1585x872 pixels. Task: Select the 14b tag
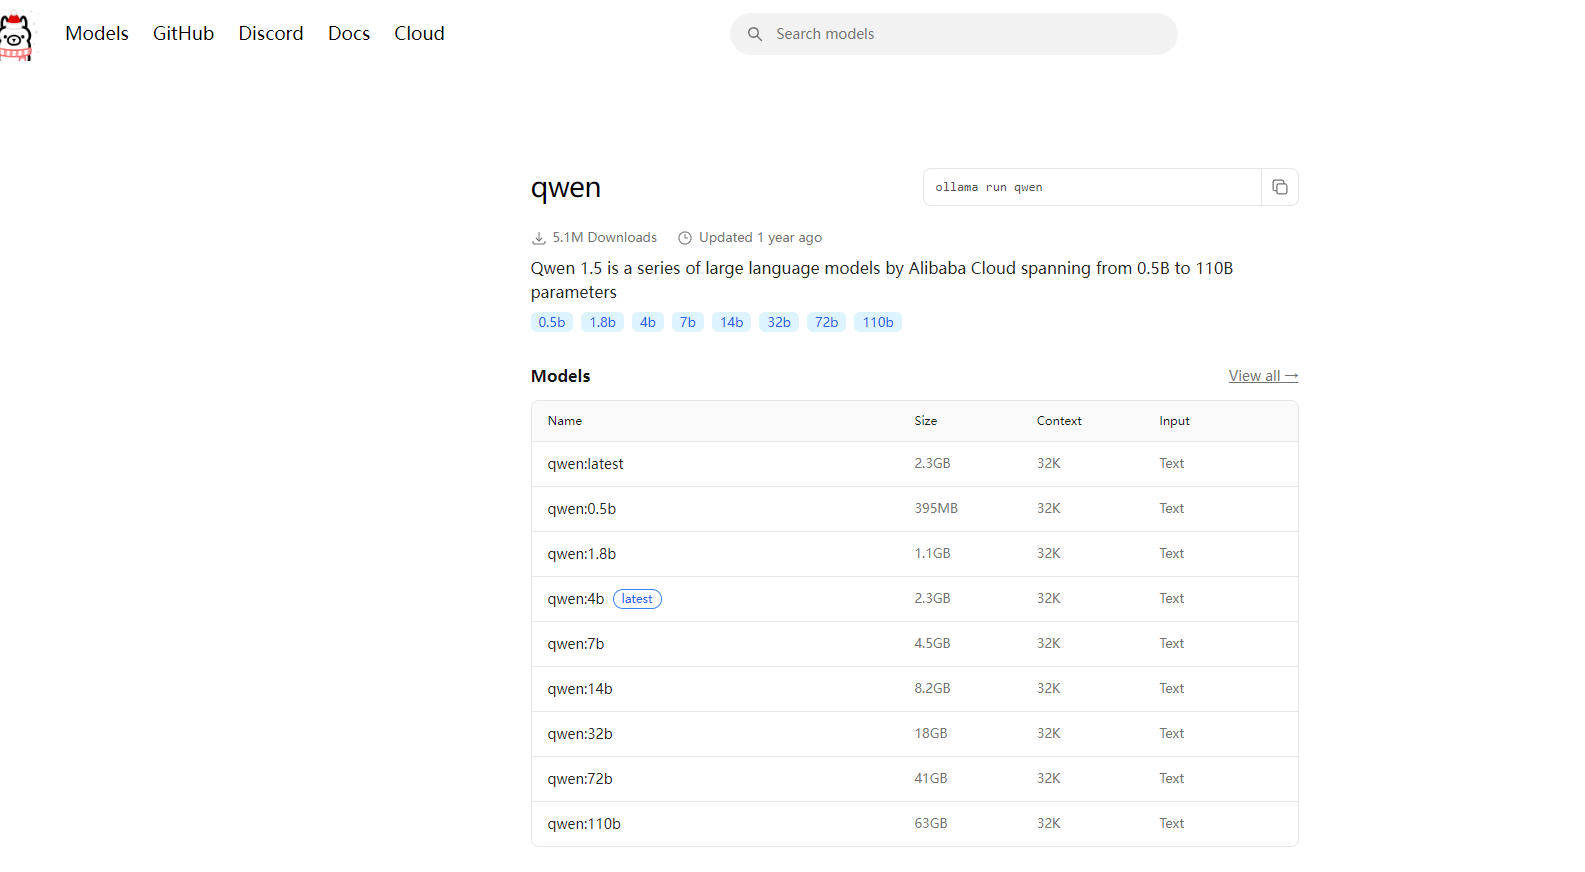[732, 322]
